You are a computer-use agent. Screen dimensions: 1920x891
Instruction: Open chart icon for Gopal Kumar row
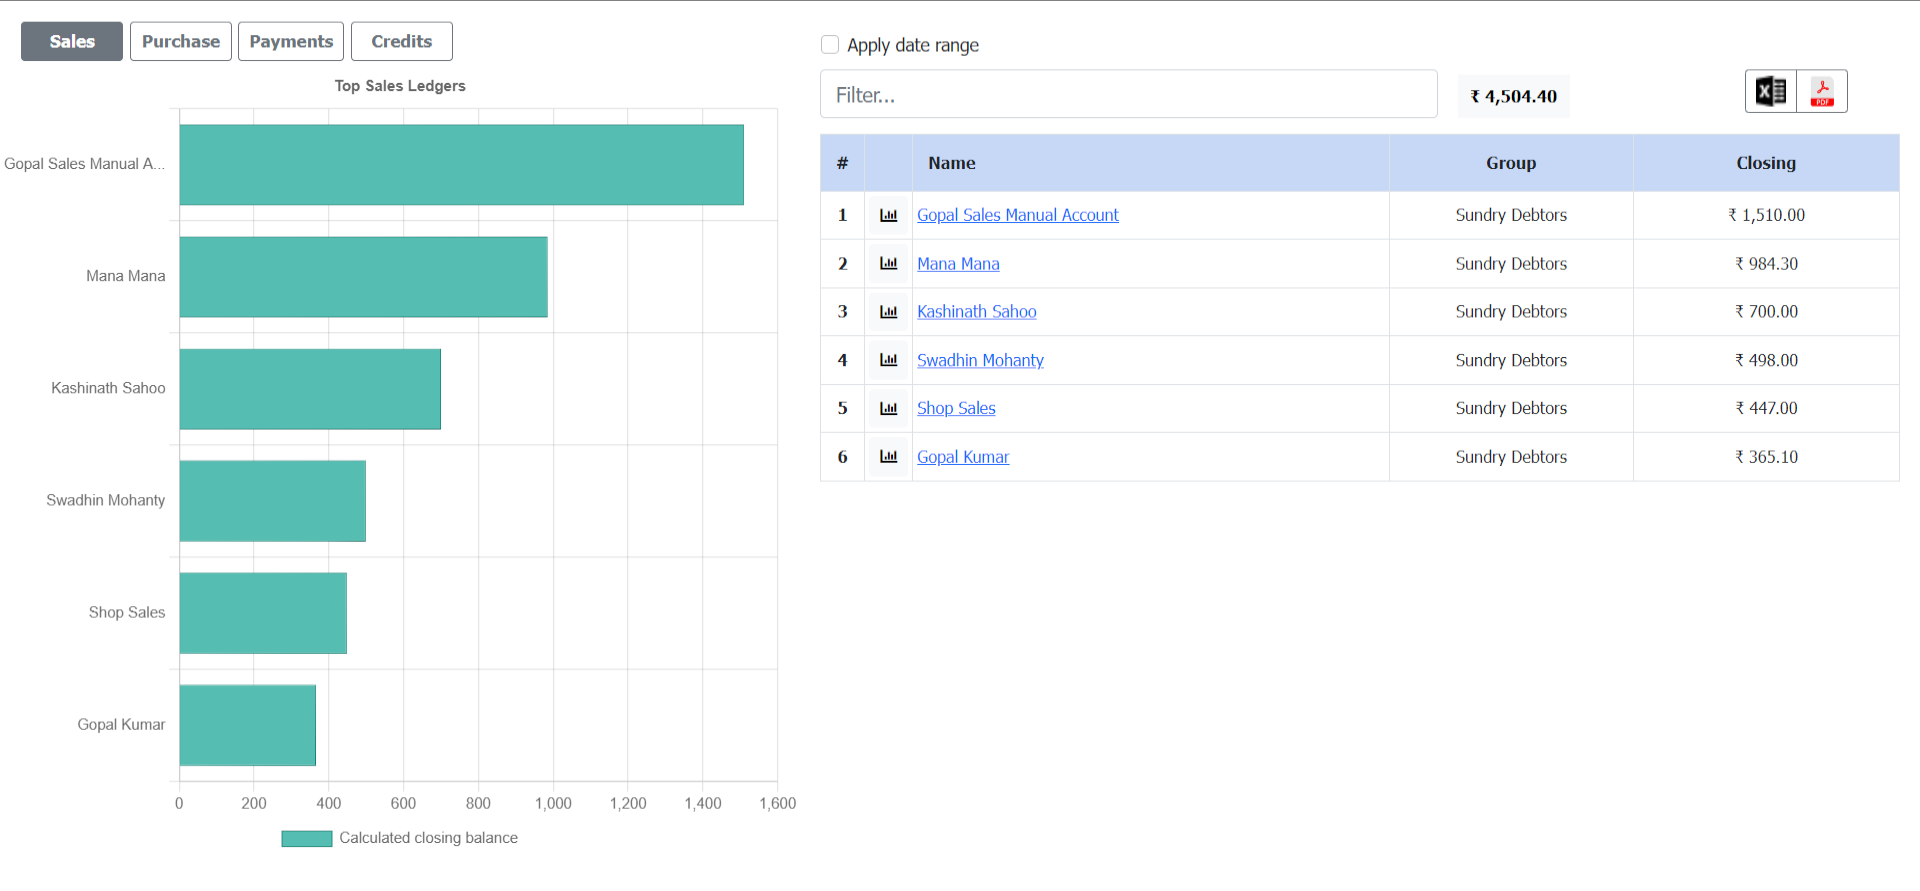(x=888, y=457)
